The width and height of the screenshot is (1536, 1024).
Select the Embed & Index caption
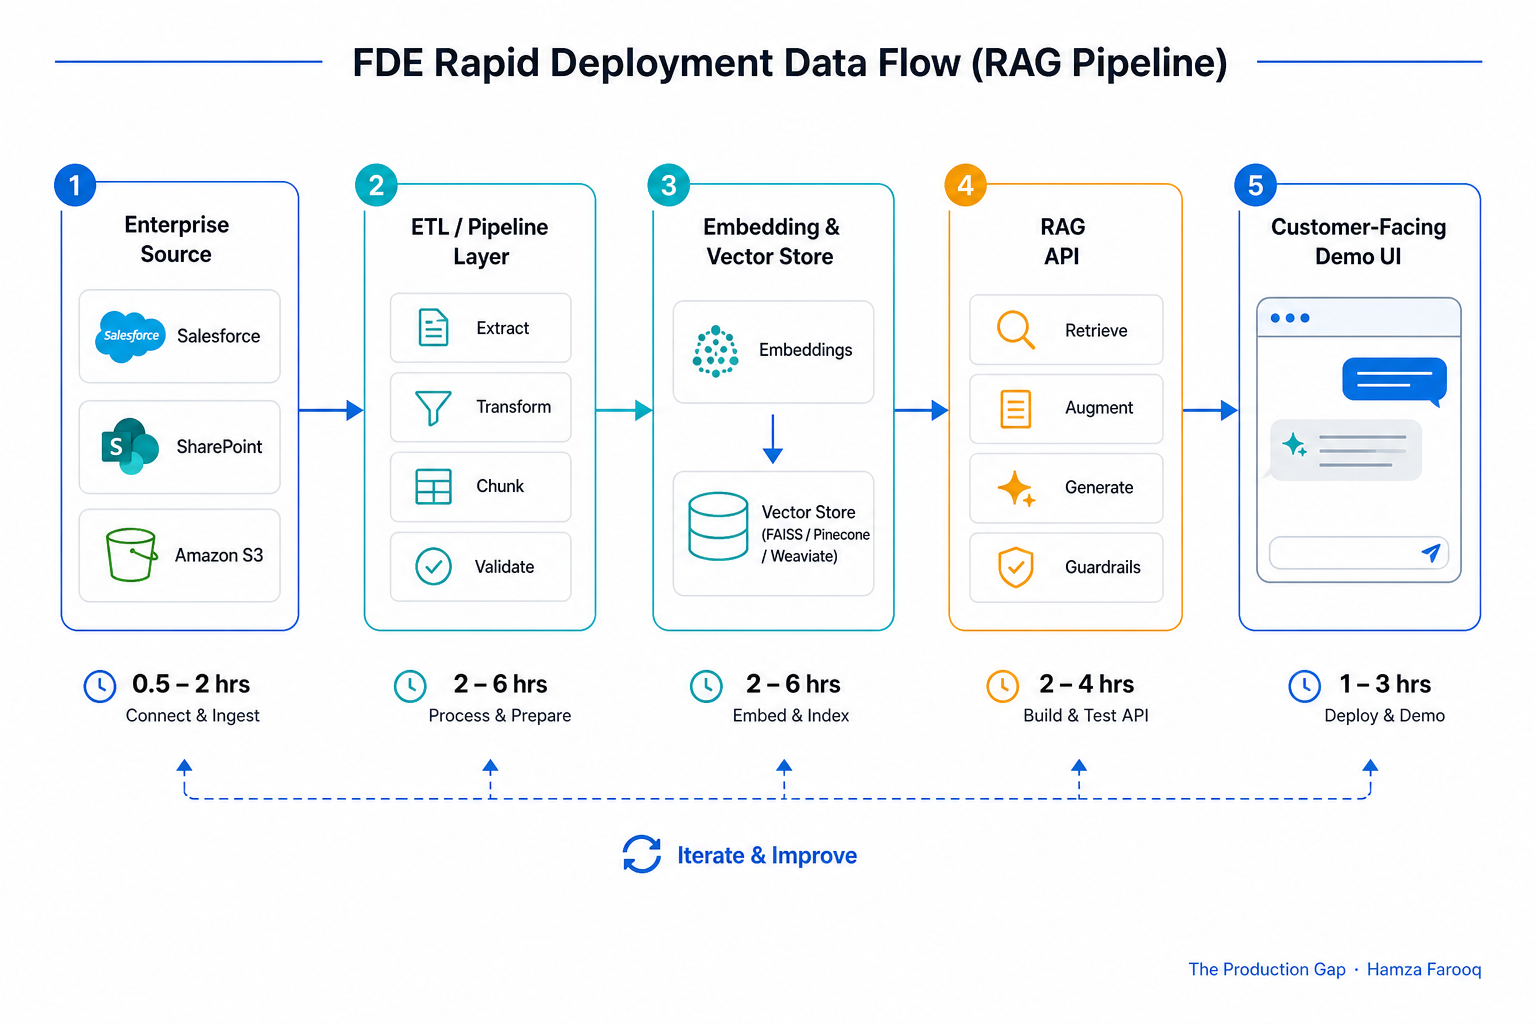(x=791, y=716)
